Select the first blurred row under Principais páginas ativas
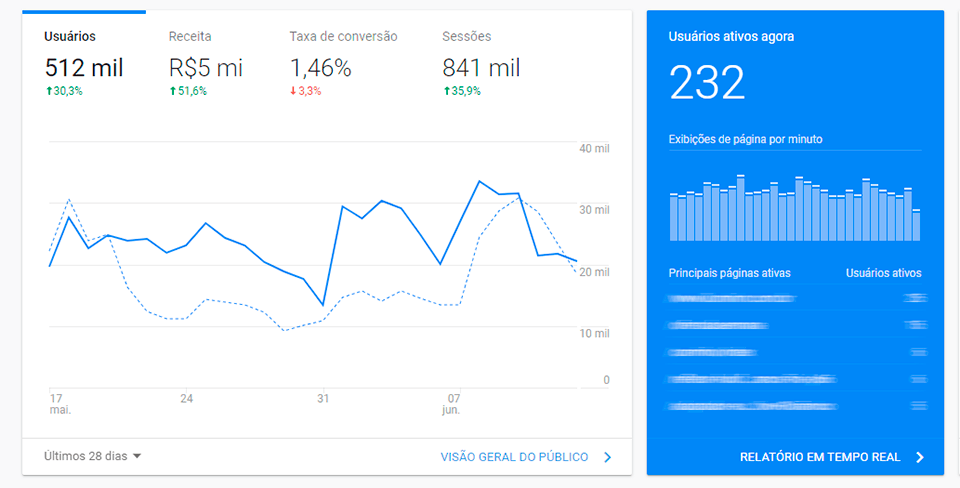Viewport: 960px width, 488px height. [x=732, y=298]
